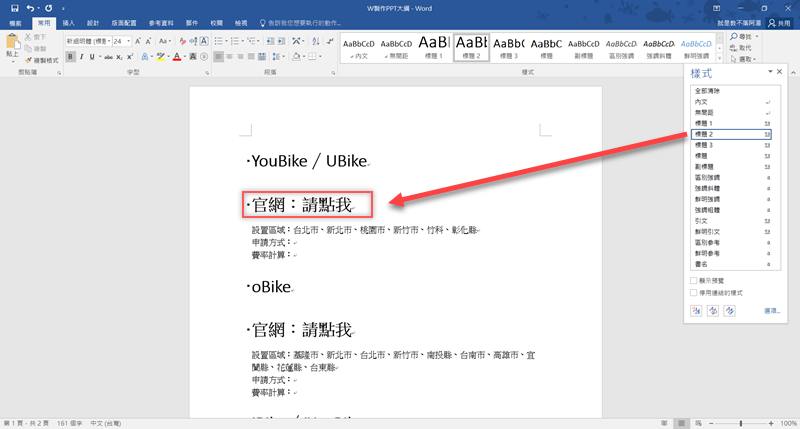Click the bullet list icon
The height and width of the screenshot is (429, 800).
pos(221,41)
